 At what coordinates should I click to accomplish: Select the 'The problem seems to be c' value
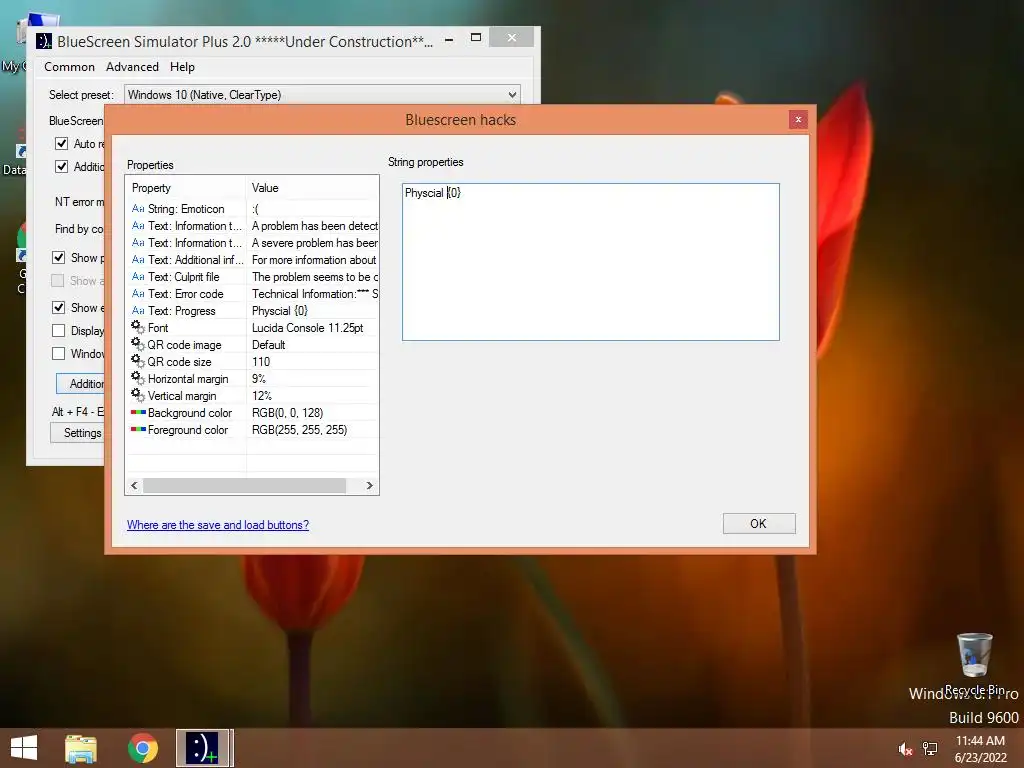pos(315,277)
